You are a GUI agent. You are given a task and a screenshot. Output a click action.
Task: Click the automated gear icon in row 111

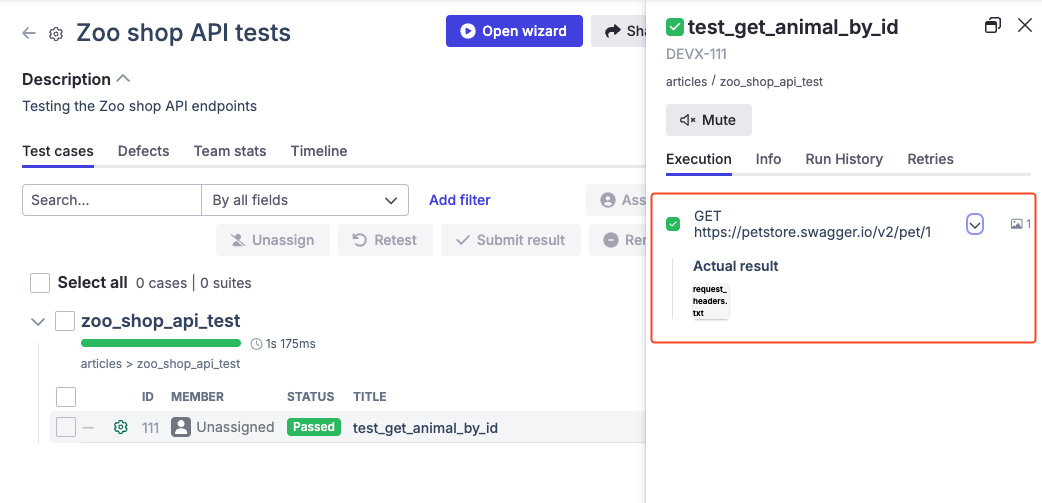click(x=121, y=428)
